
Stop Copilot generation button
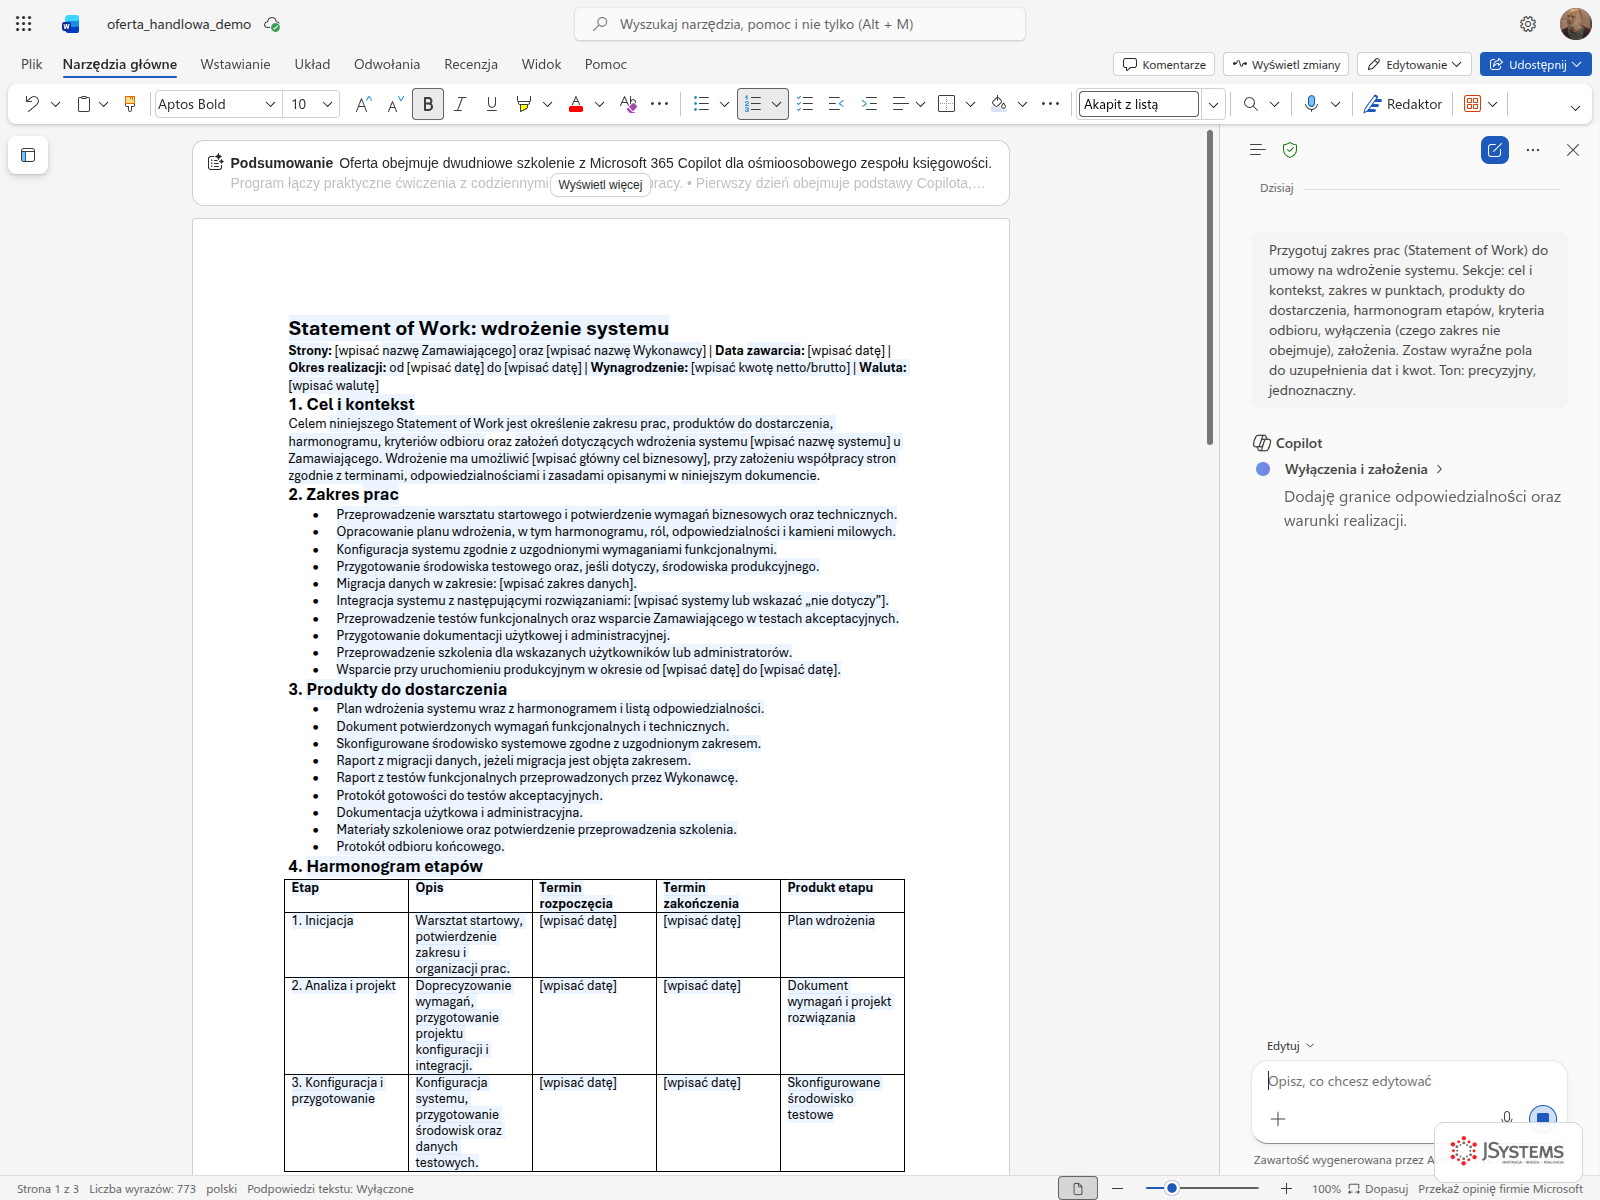pyautogui.click(x=1543, y=1118)
